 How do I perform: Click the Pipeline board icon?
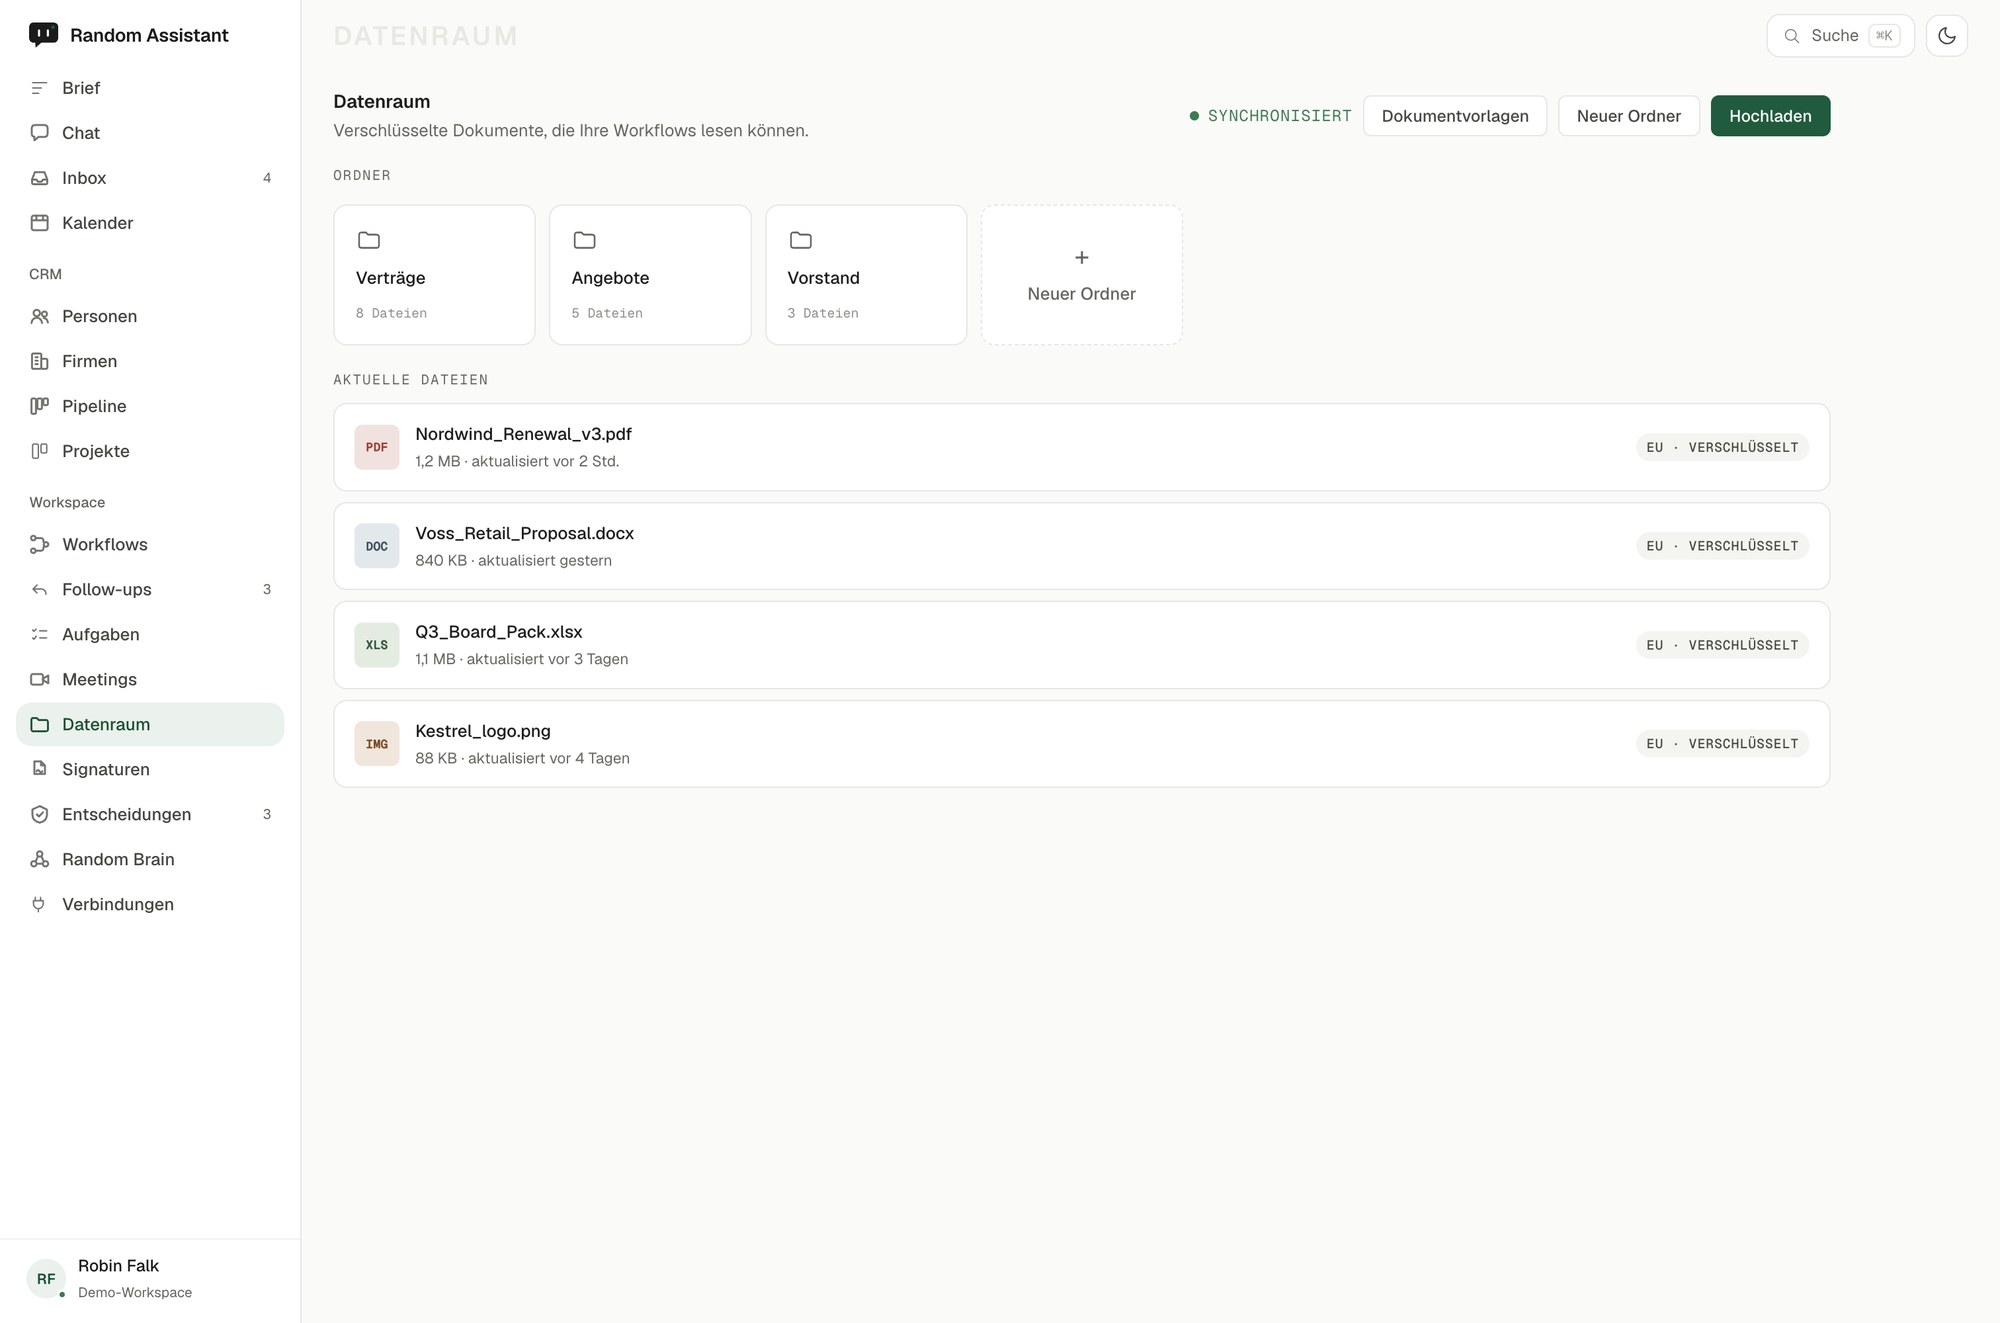[39, 406]
